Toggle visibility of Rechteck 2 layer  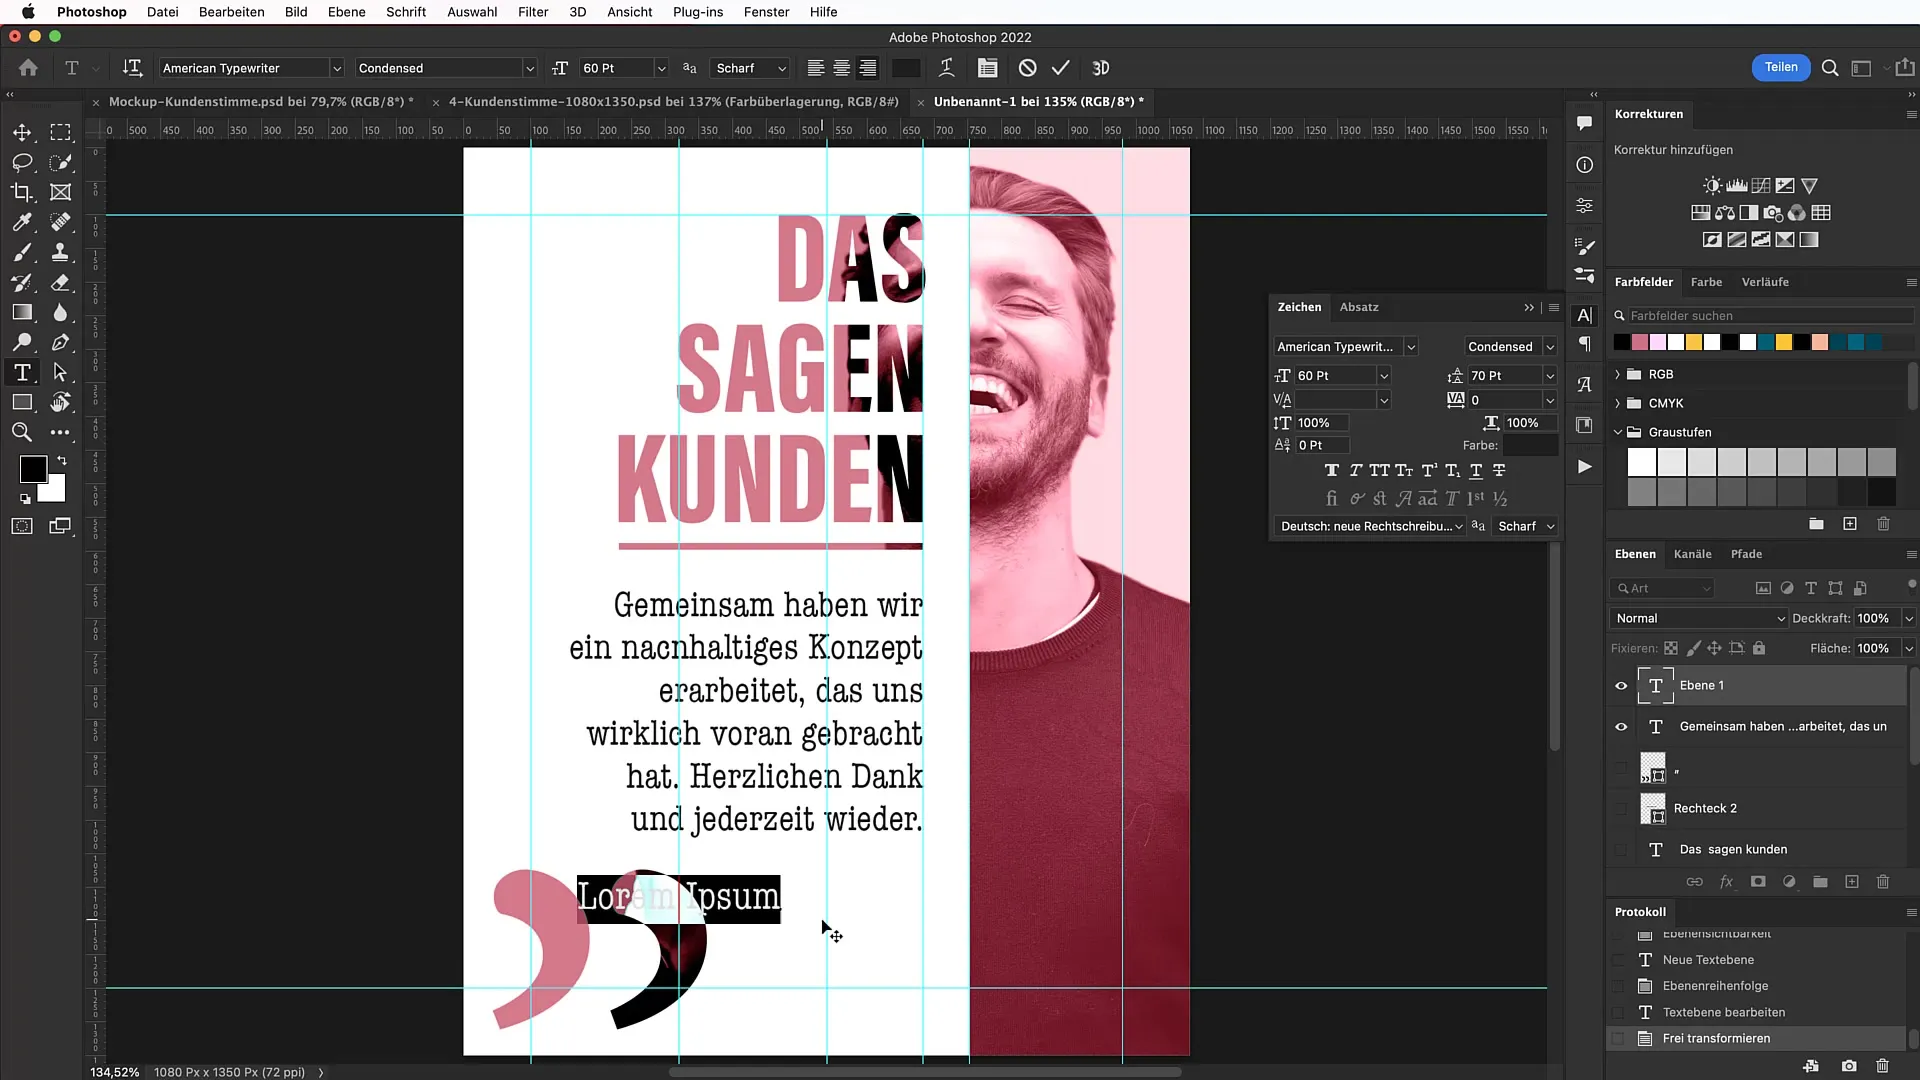(x=1621, y=808)
